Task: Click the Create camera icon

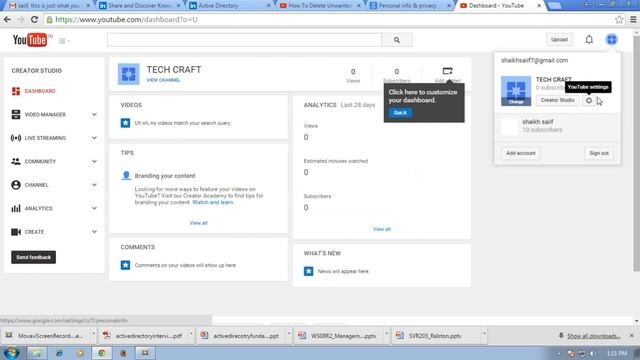Action: coord(16,232)
